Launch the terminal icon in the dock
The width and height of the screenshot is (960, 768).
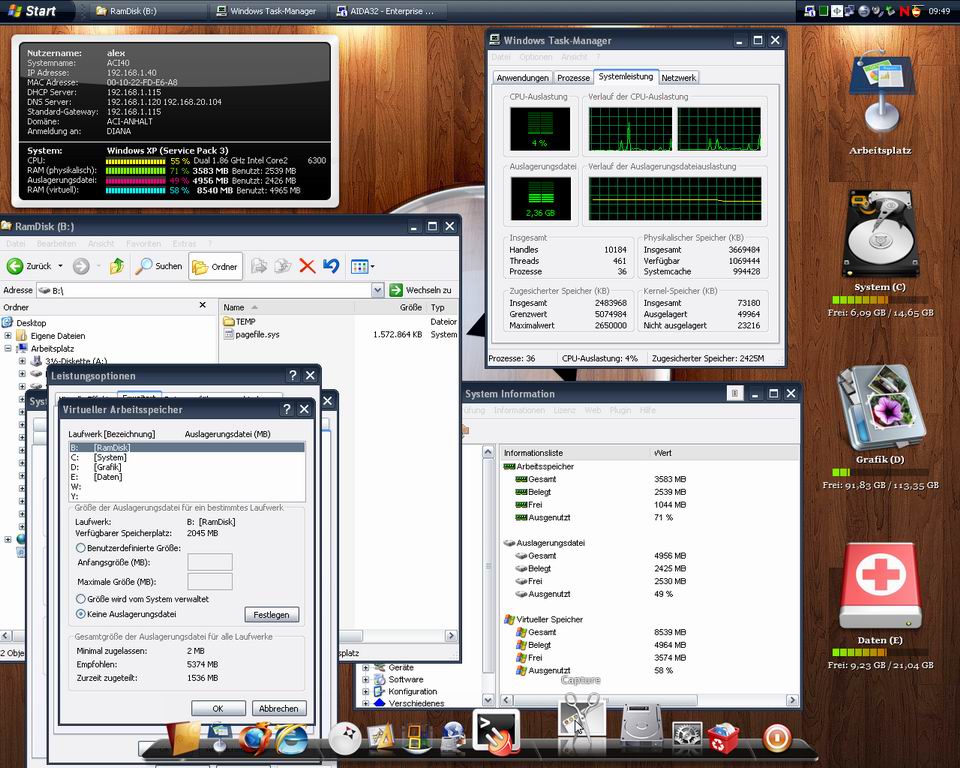pyautogui.click(x=496, y=732)
